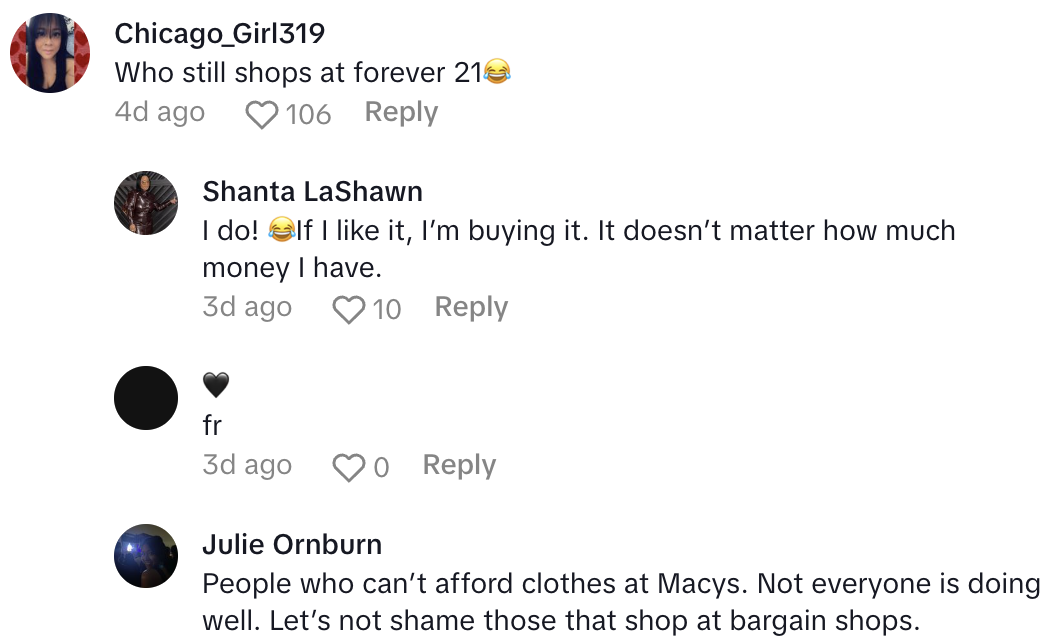Reply to Shanta LaShawn's comment
The image size is (1058, 642).
click(471, 307)
